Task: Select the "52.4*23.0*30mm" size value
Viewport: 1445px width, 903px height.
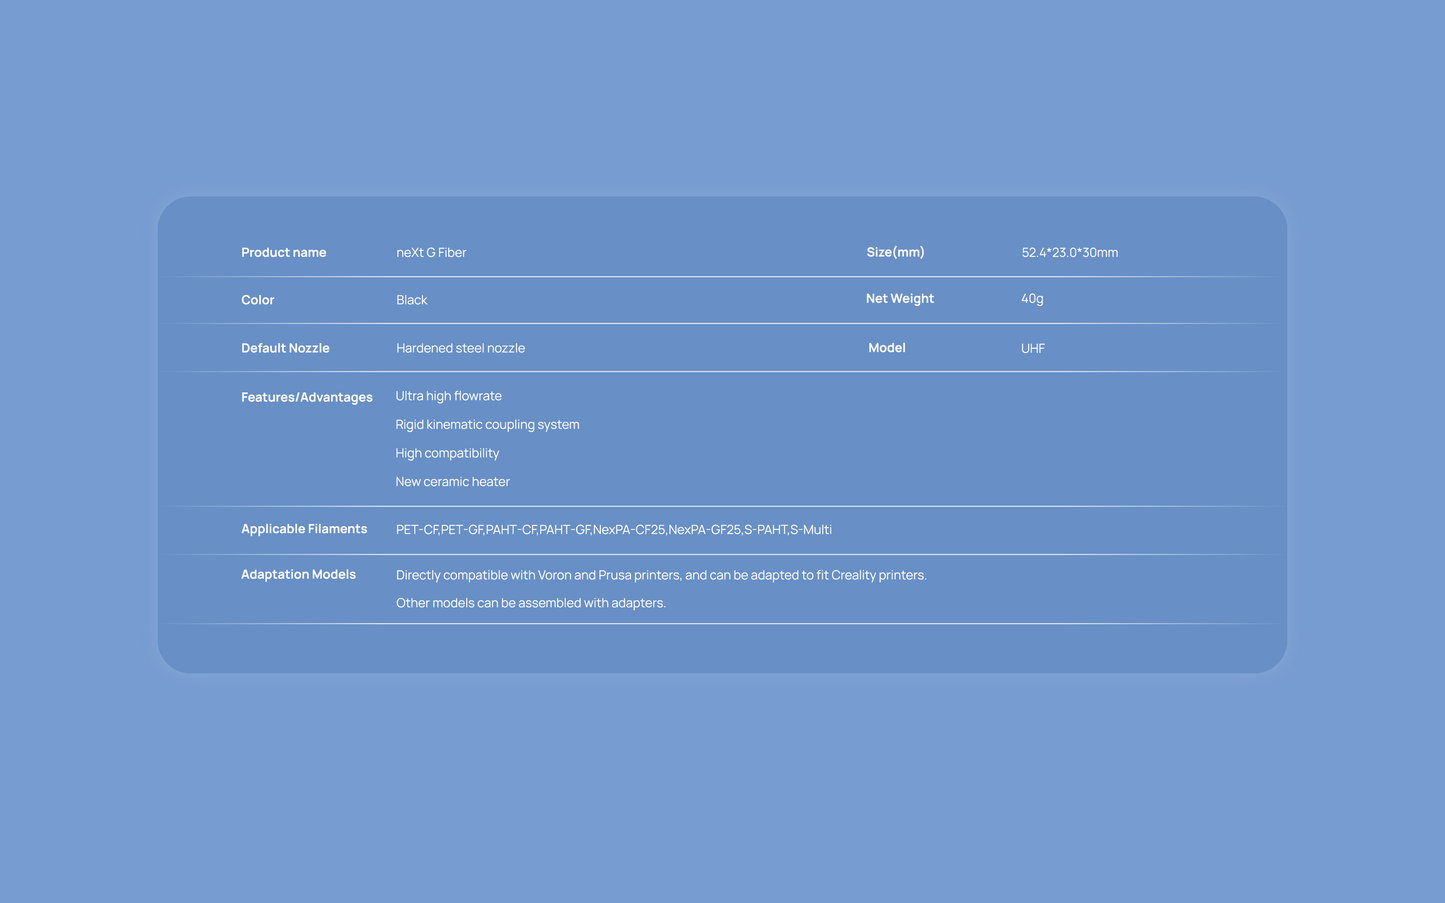Action: tap(1069, 253)
